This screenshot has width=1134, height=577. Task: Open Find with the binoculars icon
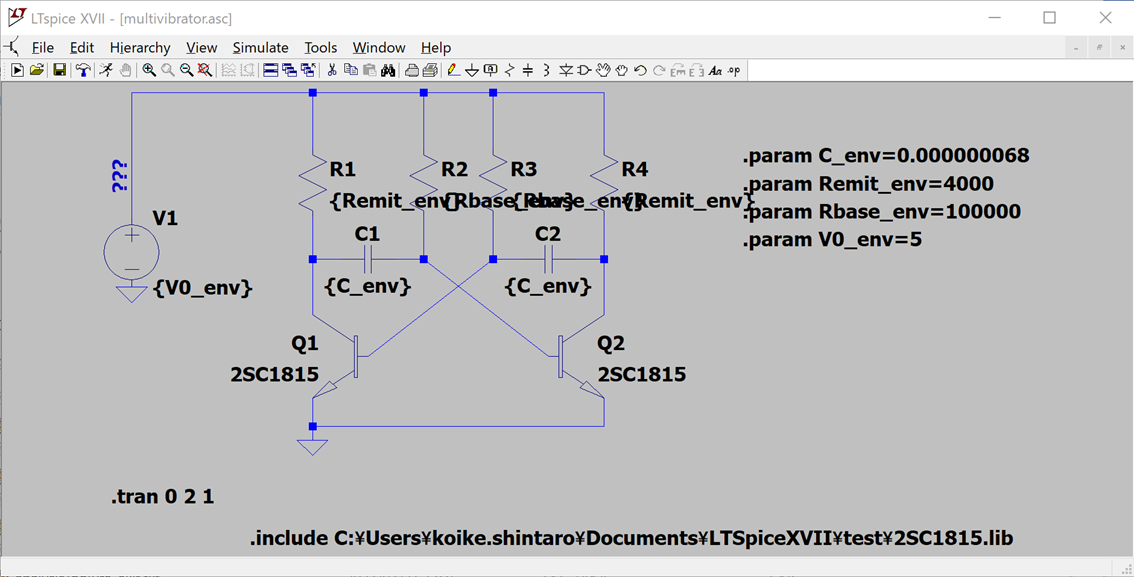pyautogui.click(x=387, y=70)
